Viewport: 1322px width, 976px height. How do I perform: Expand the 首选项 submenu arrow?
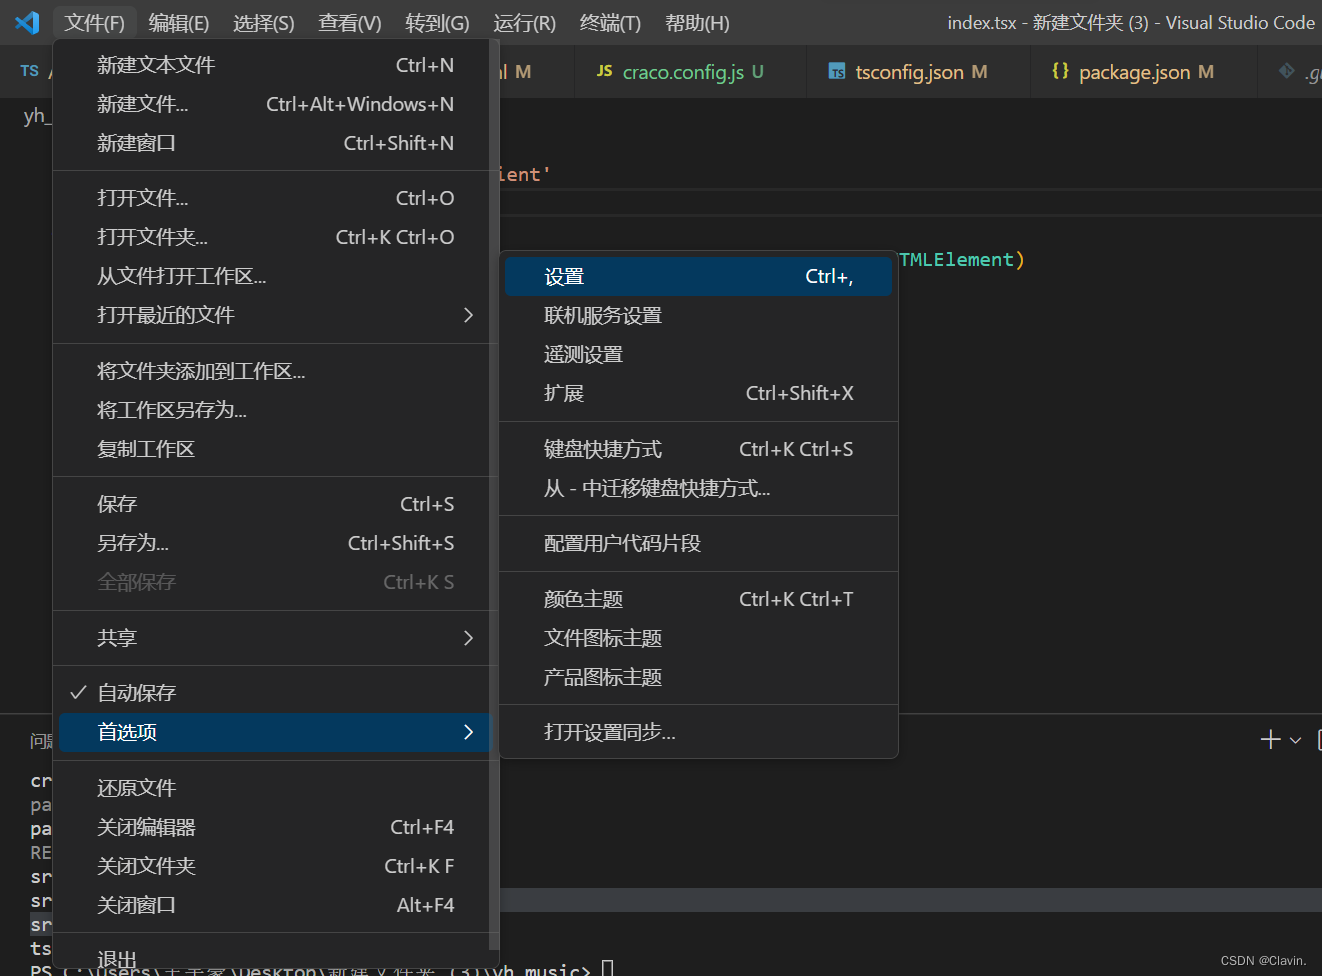(x=468, y=732)
